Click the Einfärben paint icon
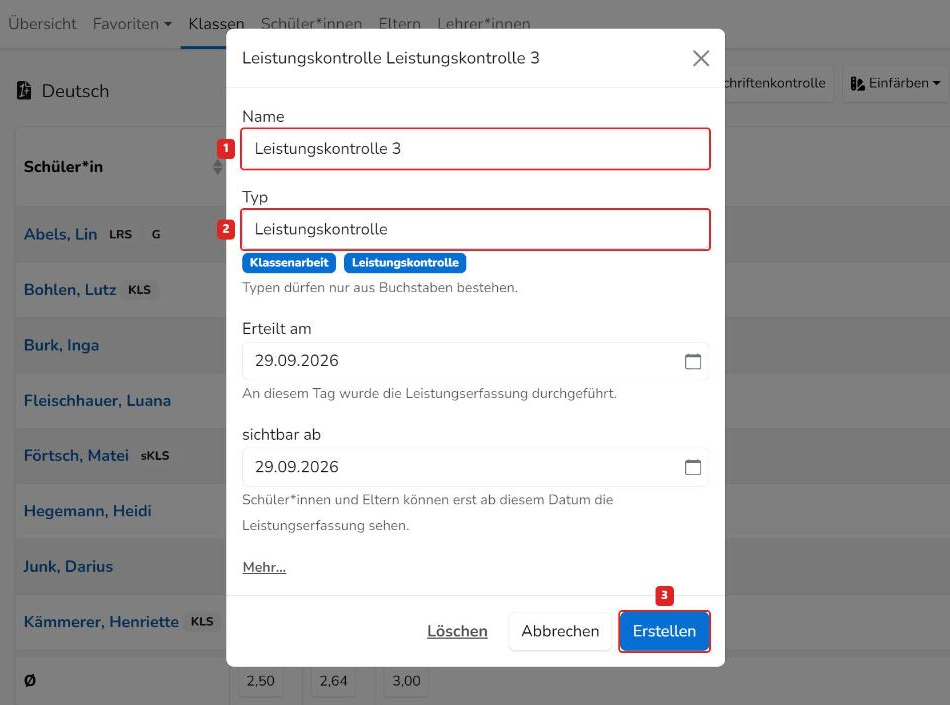Screen dimensions: 950x705 click(x=857, y=83)
